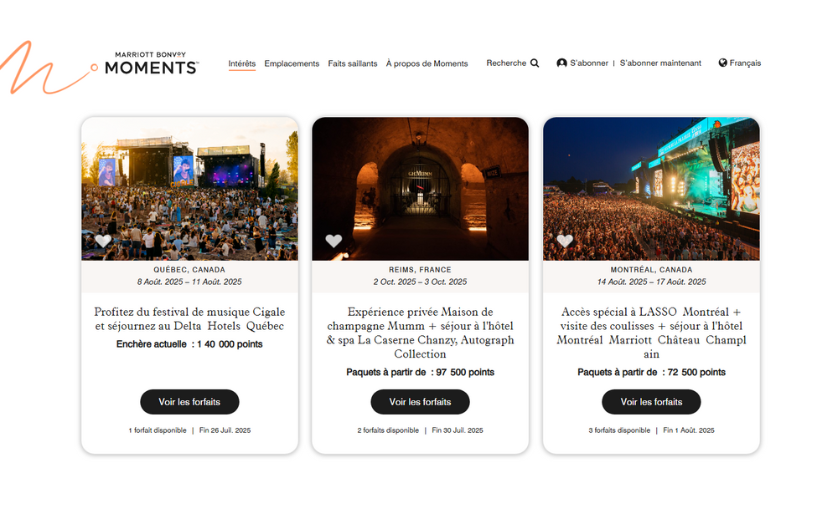Image resolution: width=830 pixels, height=526 pixels.
Task: Favorite the Reims Mumm champagne card heart
Action: click(333, 241)
